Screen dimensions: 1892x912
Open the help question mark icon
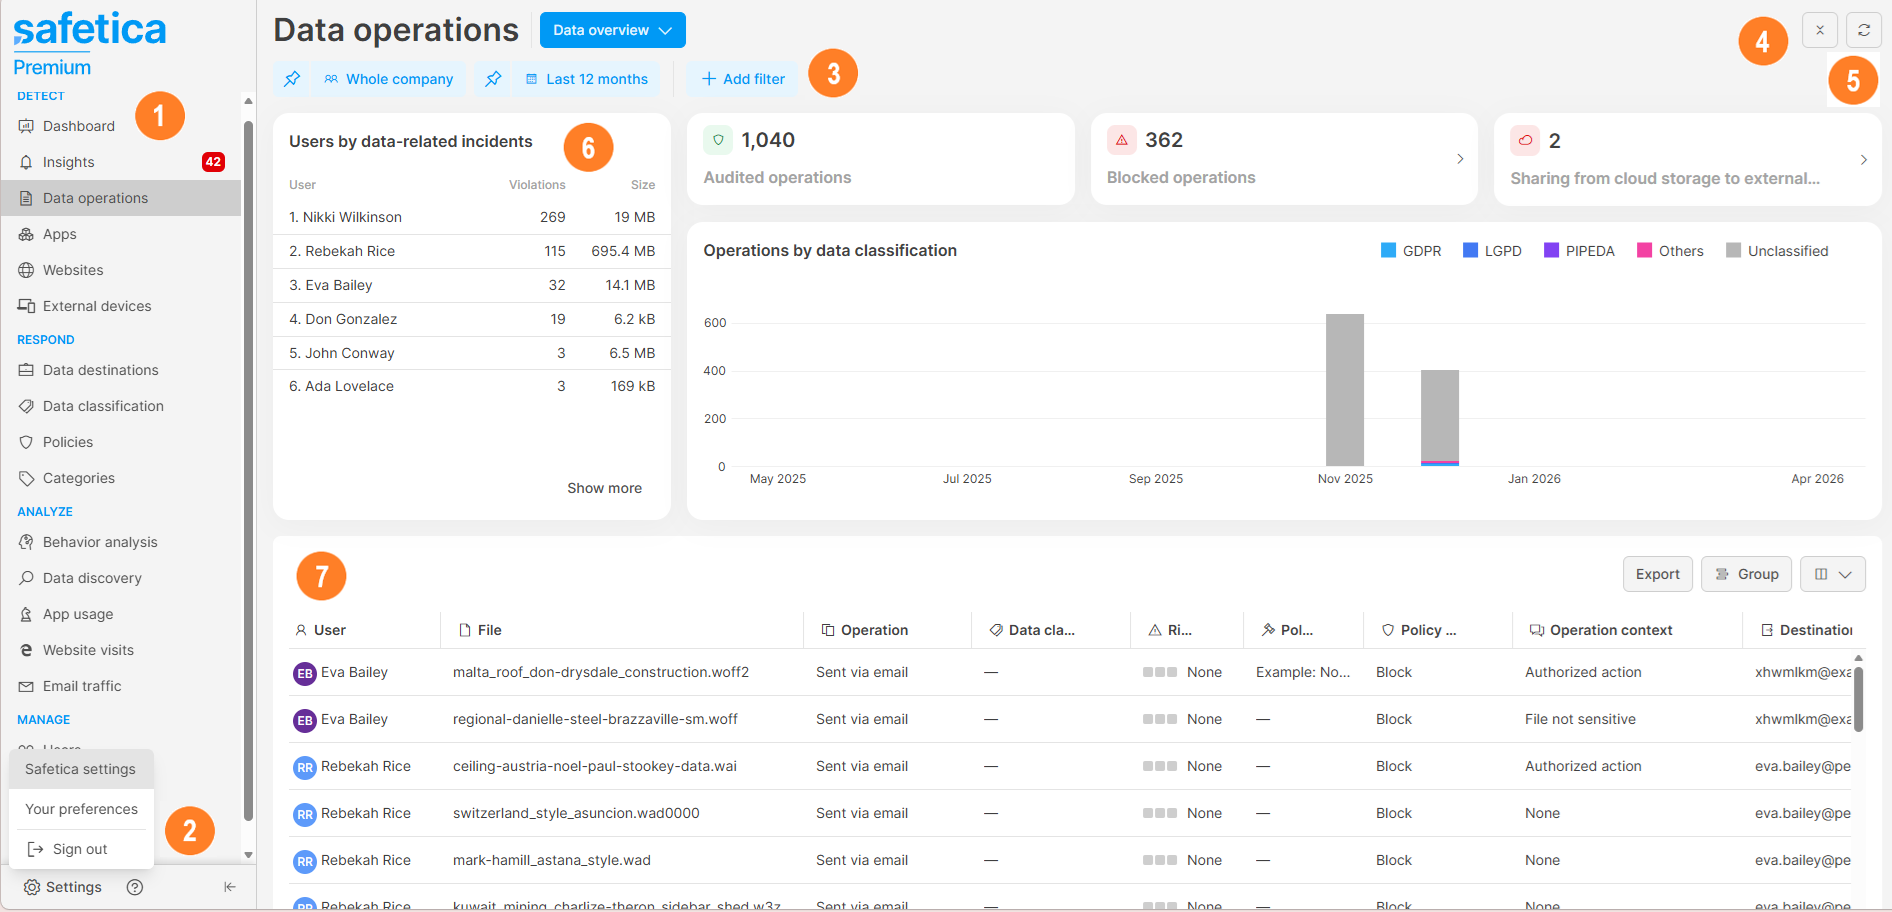(135, 887)
